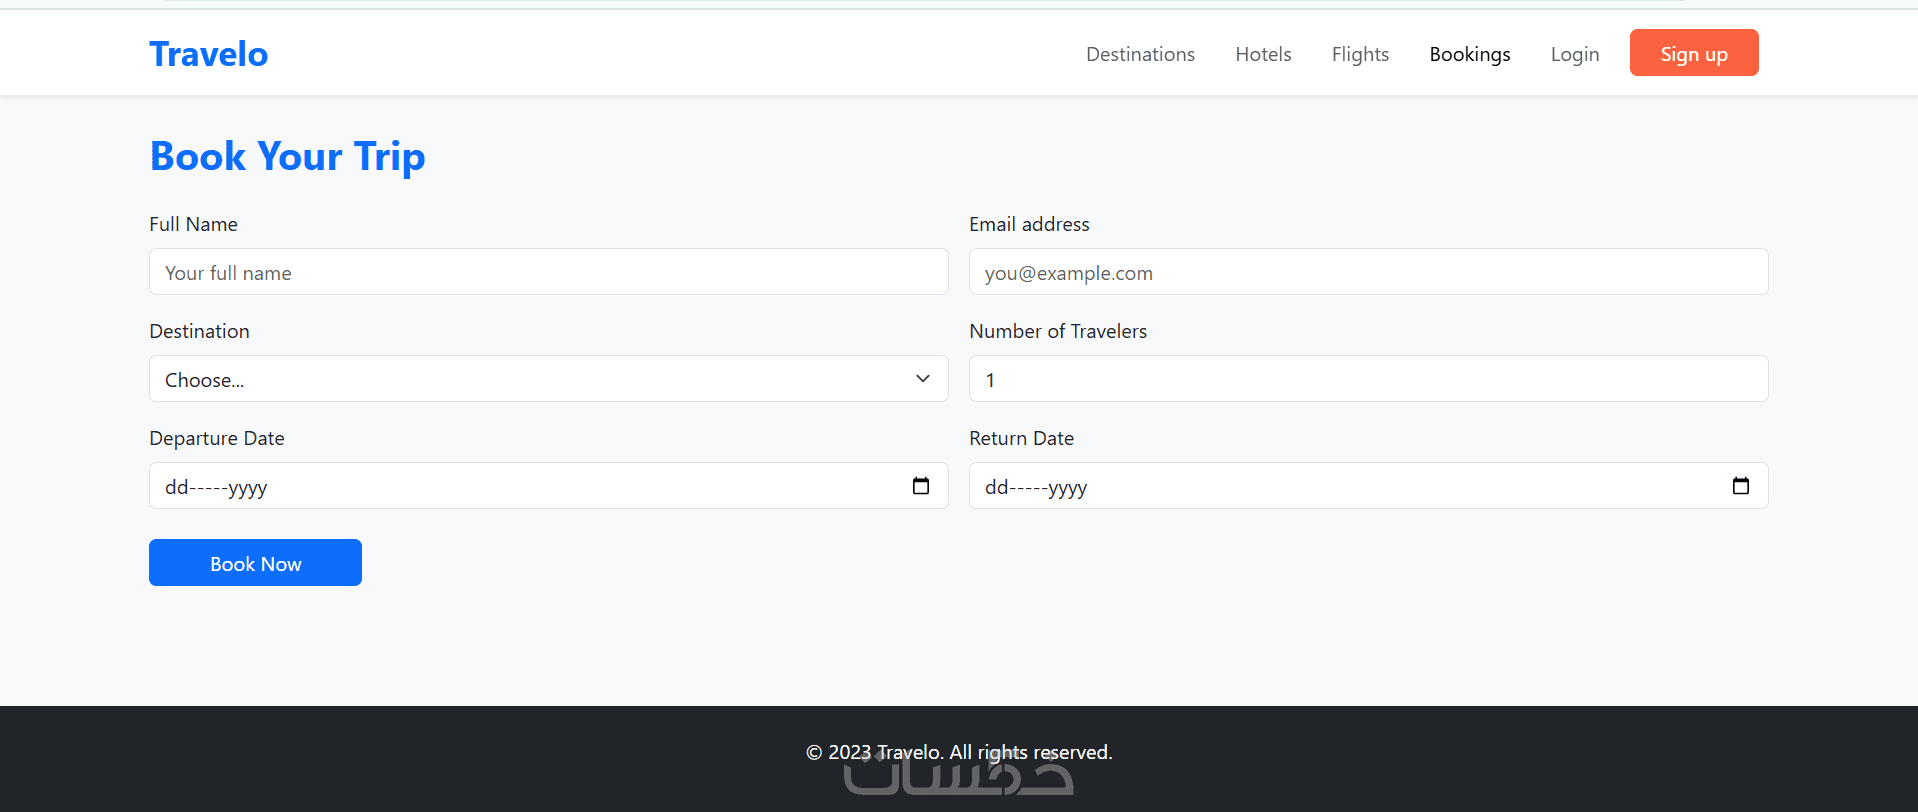Click the Full Name label

point(193,224)
